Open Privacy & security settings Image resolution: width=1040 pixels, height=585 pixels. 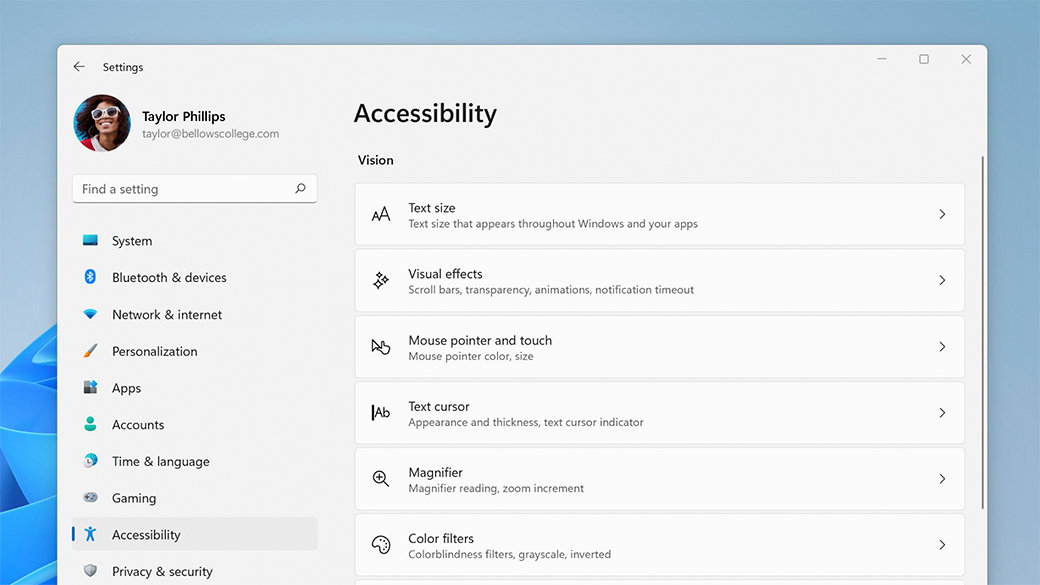tap(194, 570)
